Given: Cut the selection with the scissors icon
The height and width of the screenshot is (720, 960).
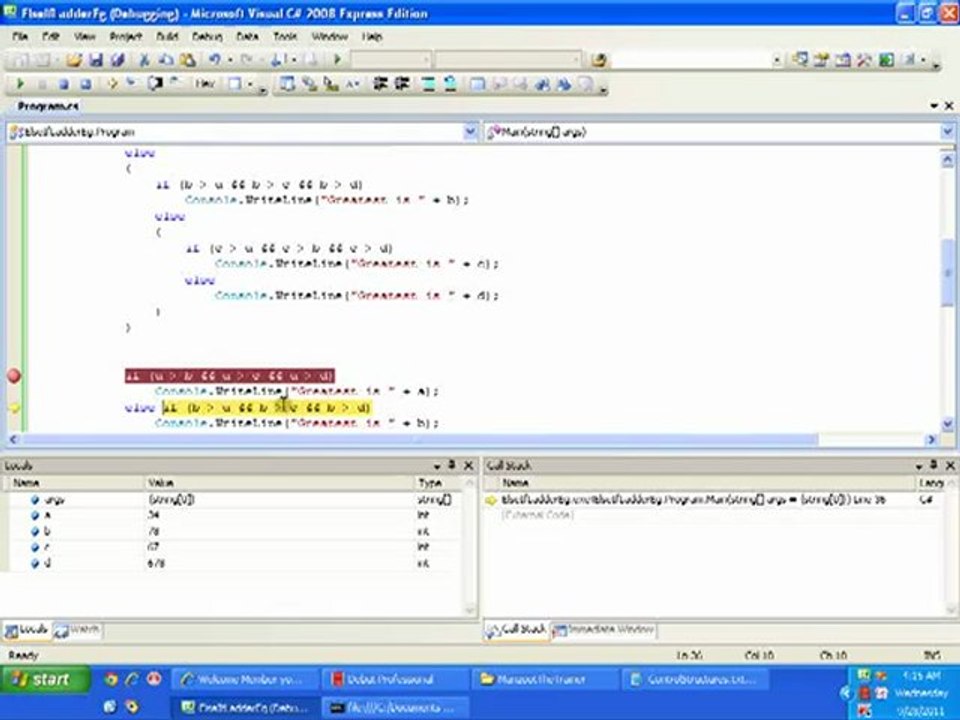Looking at the screenshot, I should tap(144, 60).
